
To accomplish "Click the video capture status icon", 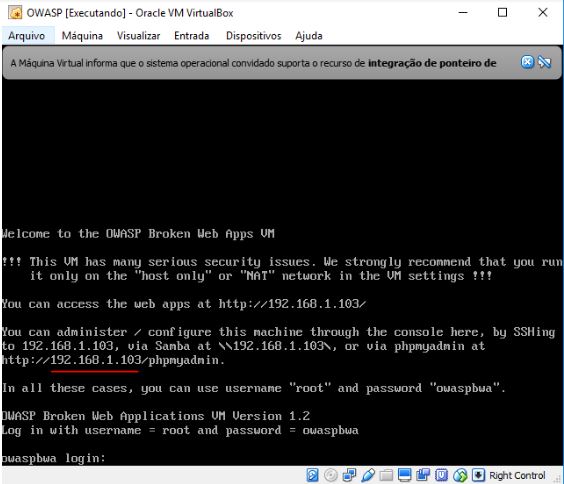I will click(423, 475).
